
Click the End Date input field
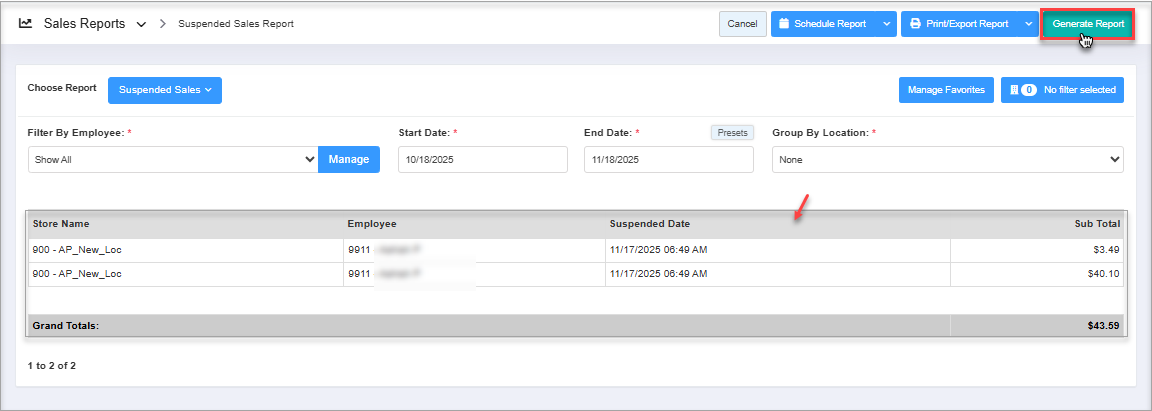[x=668, y=159]
